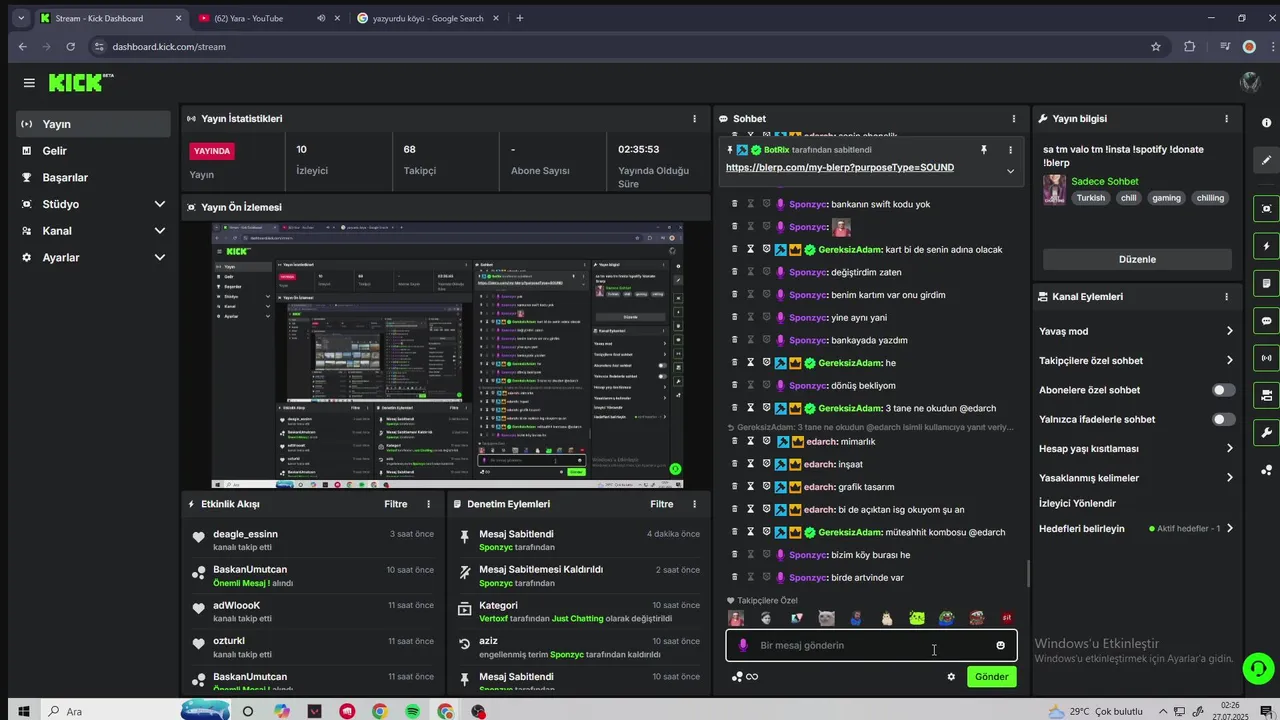This screenshot has width=1280, height=720.
Task: Click the lightning bolt icon in the right sidebar
Action: 1267,246
